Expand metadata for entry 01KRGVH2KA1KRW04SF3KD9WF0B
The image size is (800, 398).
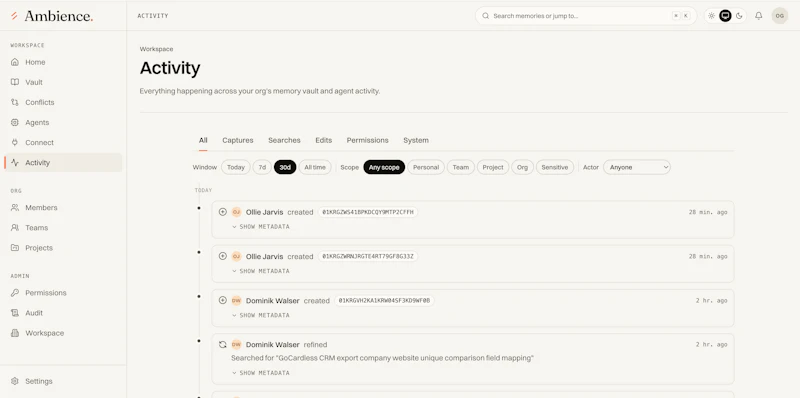click(x=261, y=315)
